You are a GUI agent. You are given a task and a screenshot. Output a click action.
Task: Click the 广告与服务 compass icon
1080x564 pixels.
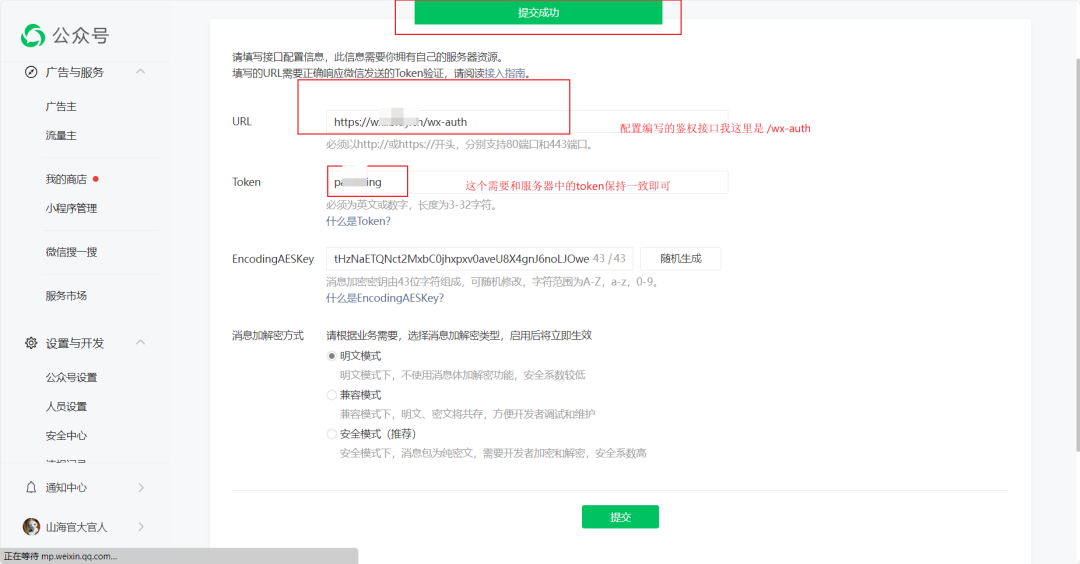click(x=31, y=72)
